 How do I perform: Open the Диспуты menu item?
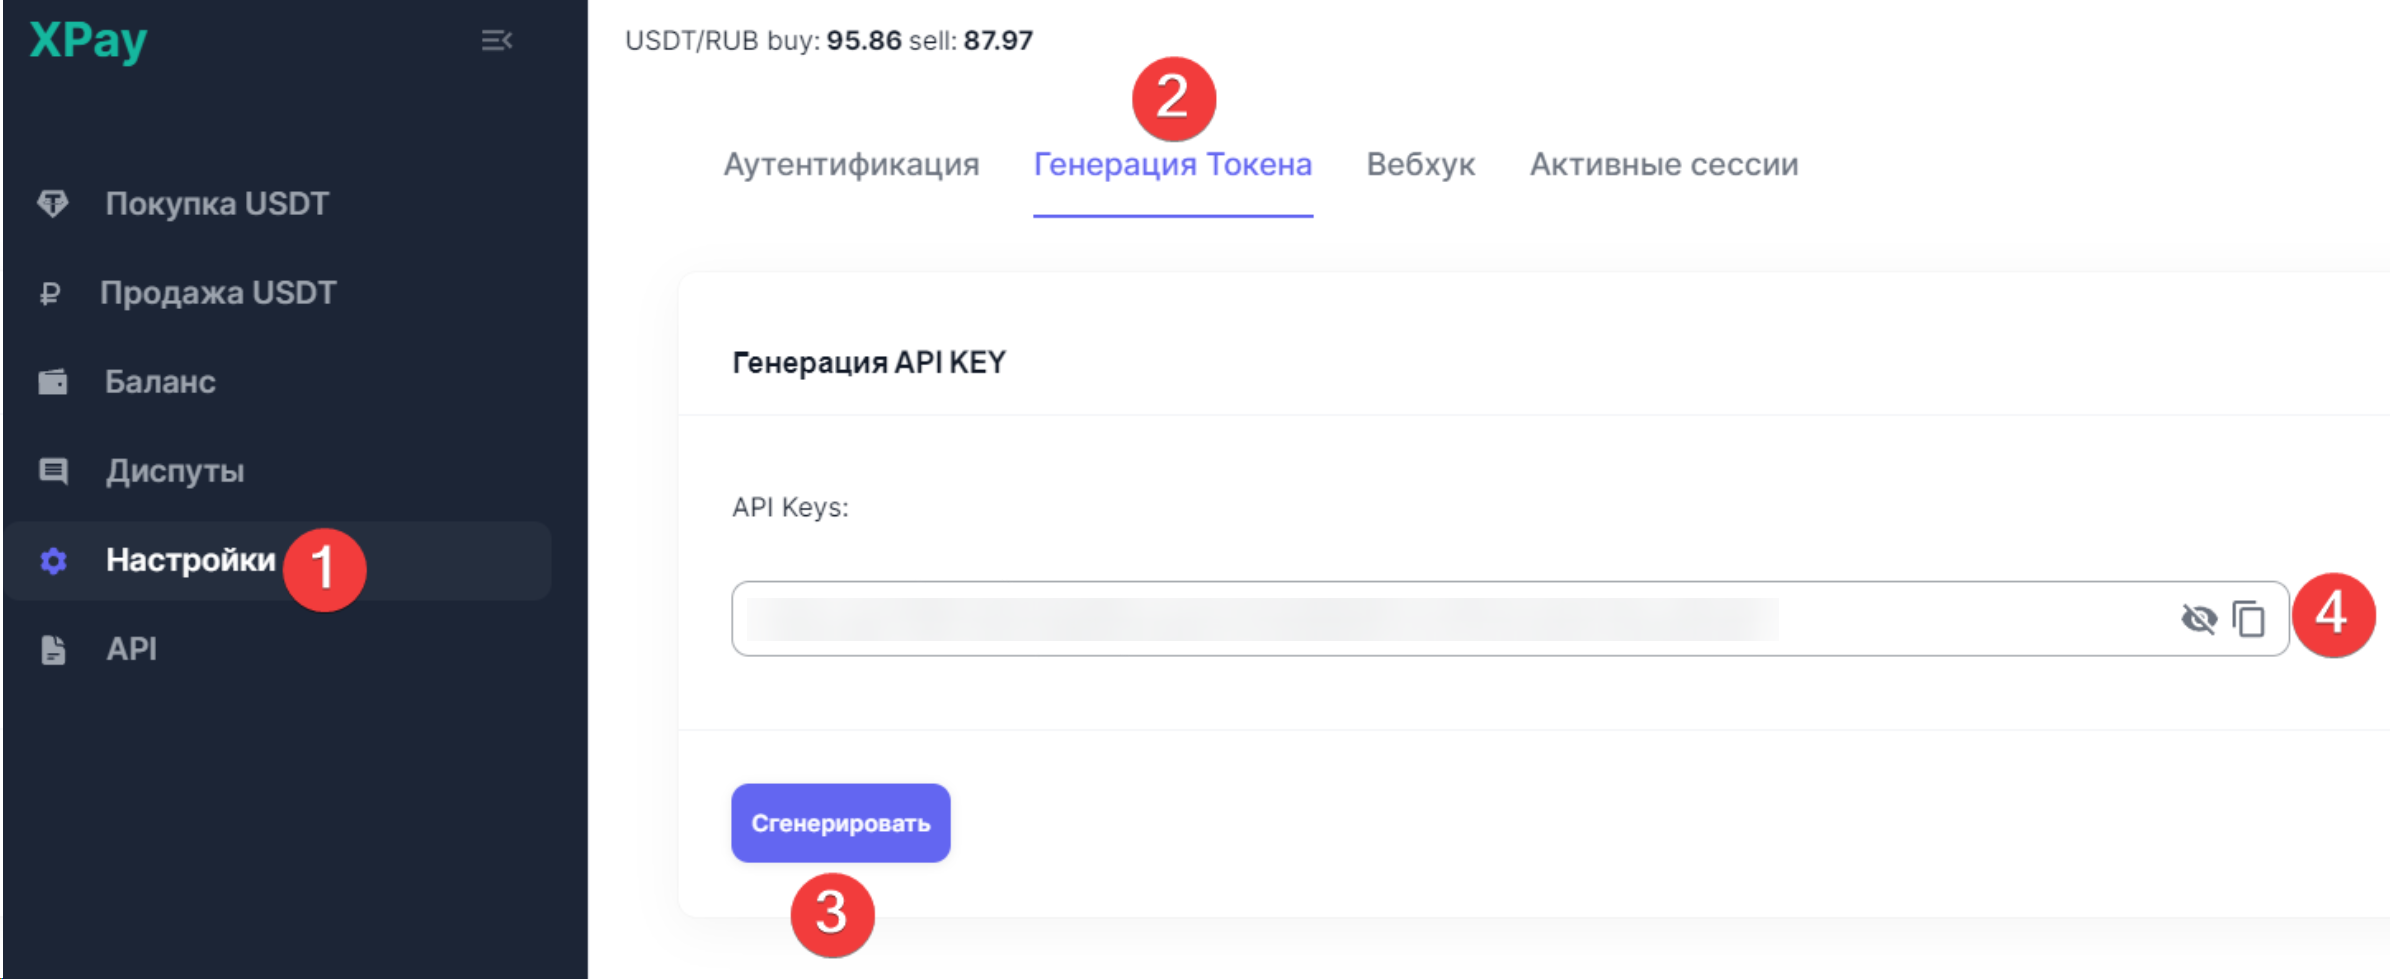175,471
